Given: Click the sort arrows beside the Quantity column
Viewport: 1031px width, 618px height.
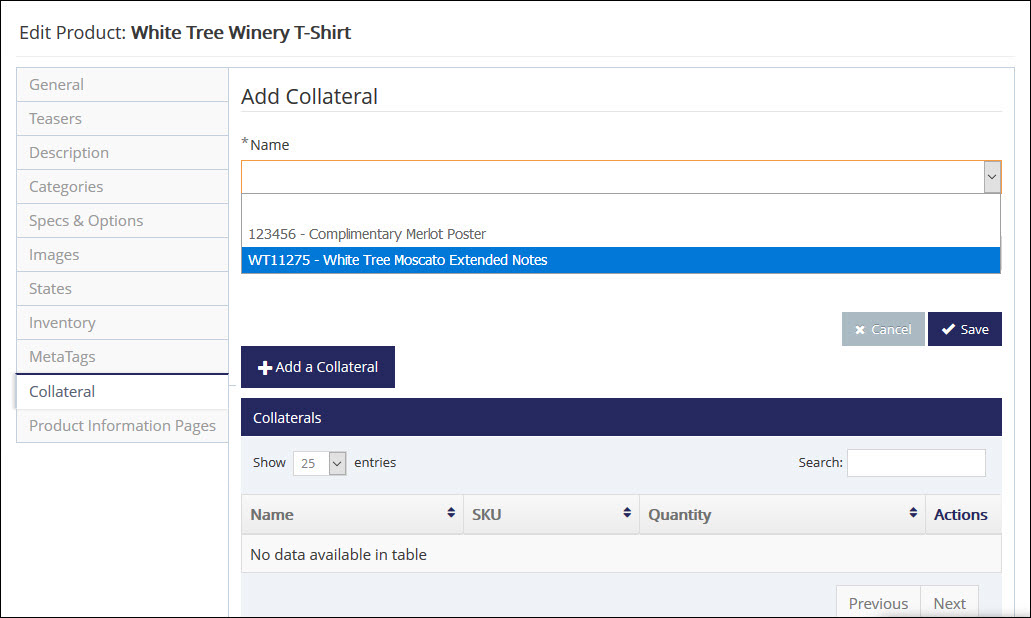Looking at the screenshot, I should [x=912, y=514].
